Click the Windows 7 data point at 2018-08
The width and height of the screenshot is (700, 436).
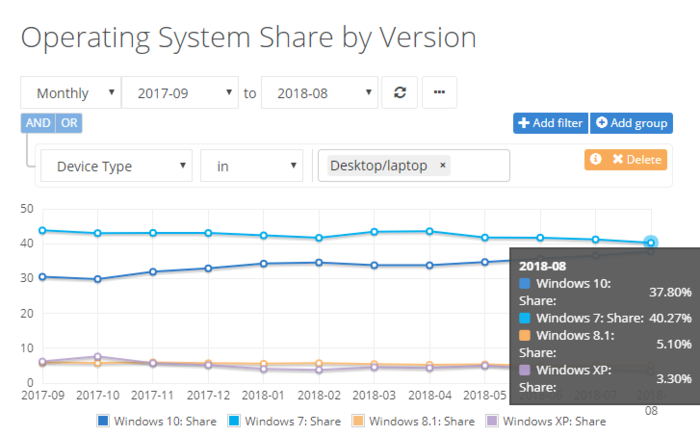[x=651, y=242]
